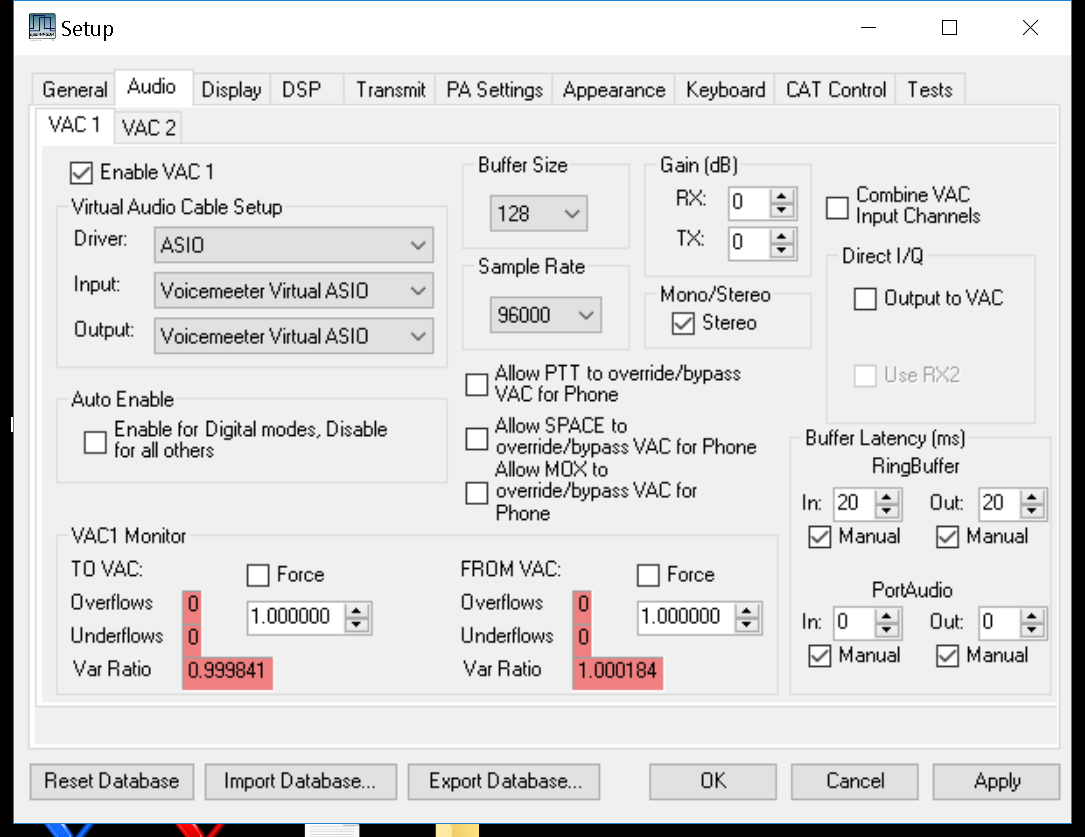1085x837 pixels.
Task: Decrease the TX gain spinner value
Action: (783, 248)
